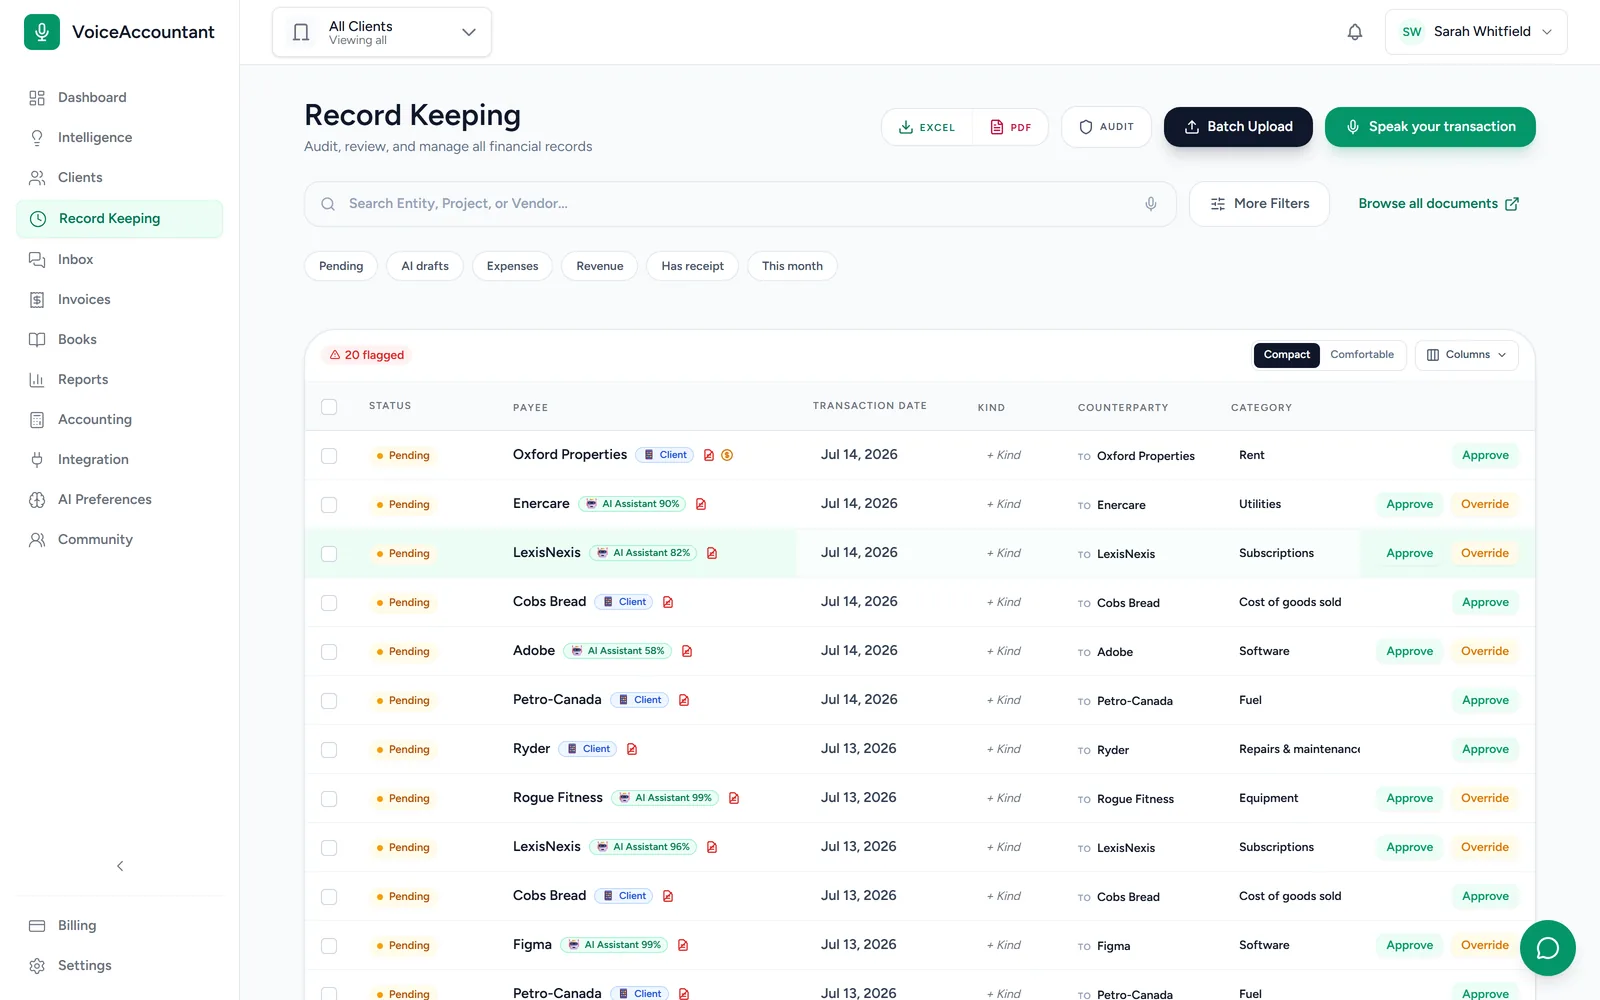The width and height of the screenshot is (1600, 1000).
Task: Click the Reports bar chart icon
Action: (x=37, y=380)
